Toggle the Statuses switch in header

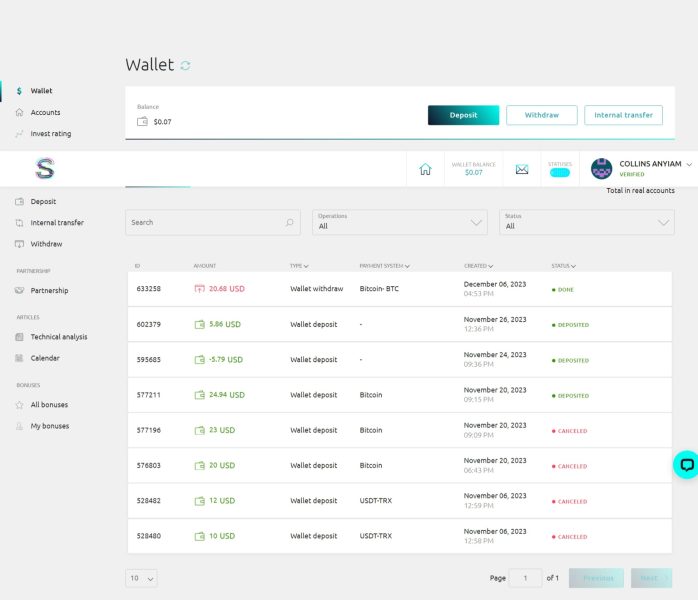pyautogui.click(x=560, y=173)
